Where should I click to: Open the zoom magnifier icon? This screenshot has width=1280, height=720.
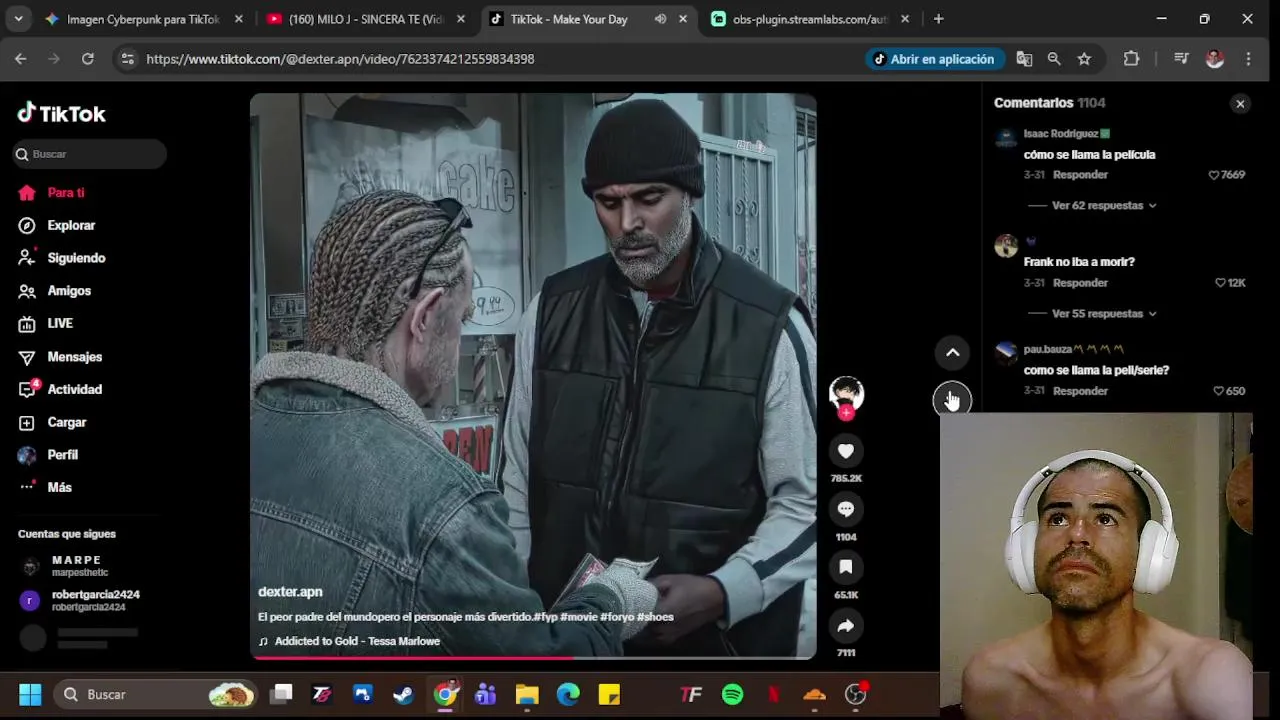1054,59
